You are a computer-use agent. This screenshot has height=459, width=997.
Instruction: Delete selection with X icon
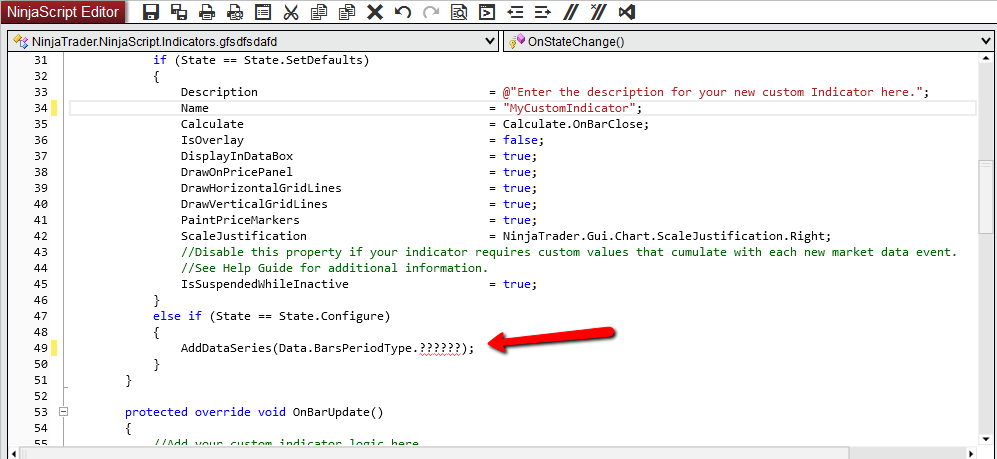375,11
